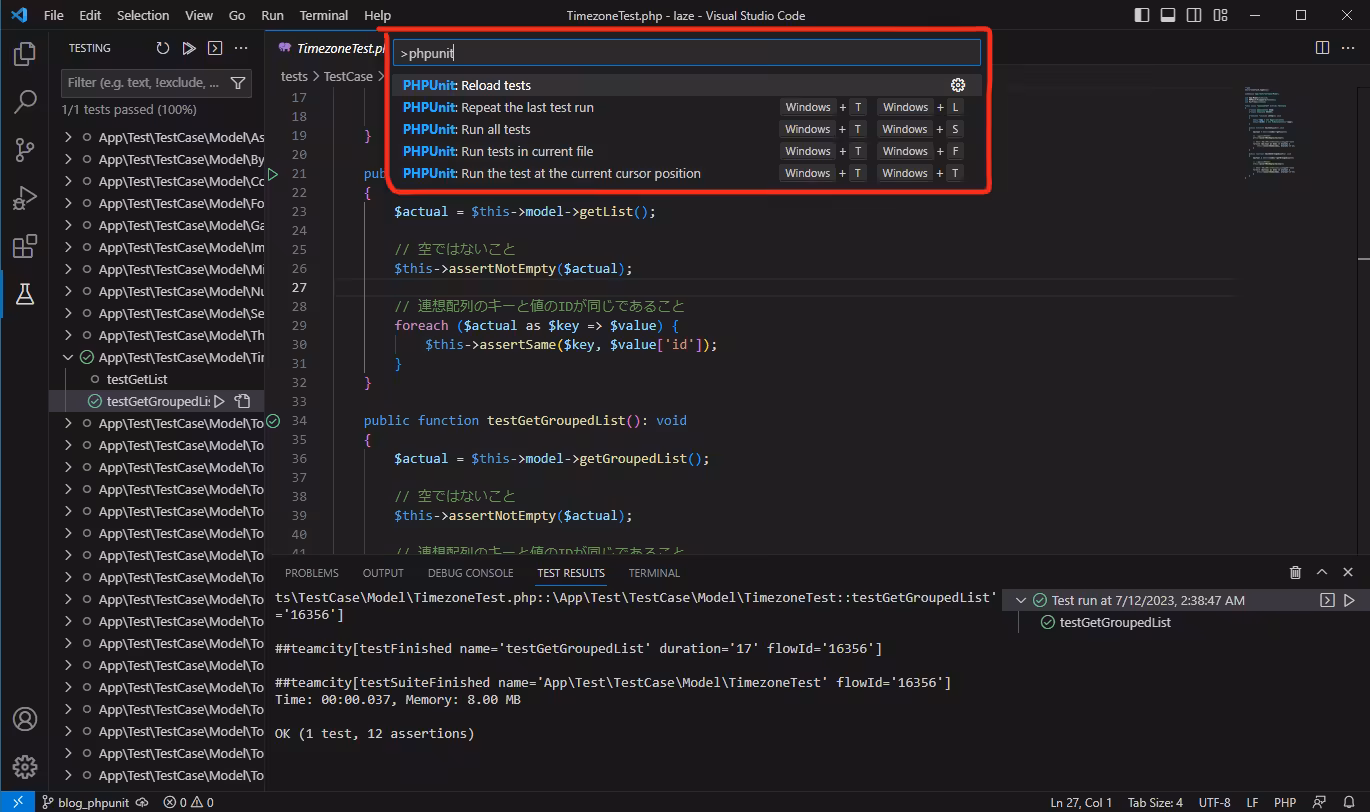The width and height of the screenshot is (1370, 812).
Task: Expand the App\Test\TestCase\Model\Fo test node
Action: (x=68, y=203)
